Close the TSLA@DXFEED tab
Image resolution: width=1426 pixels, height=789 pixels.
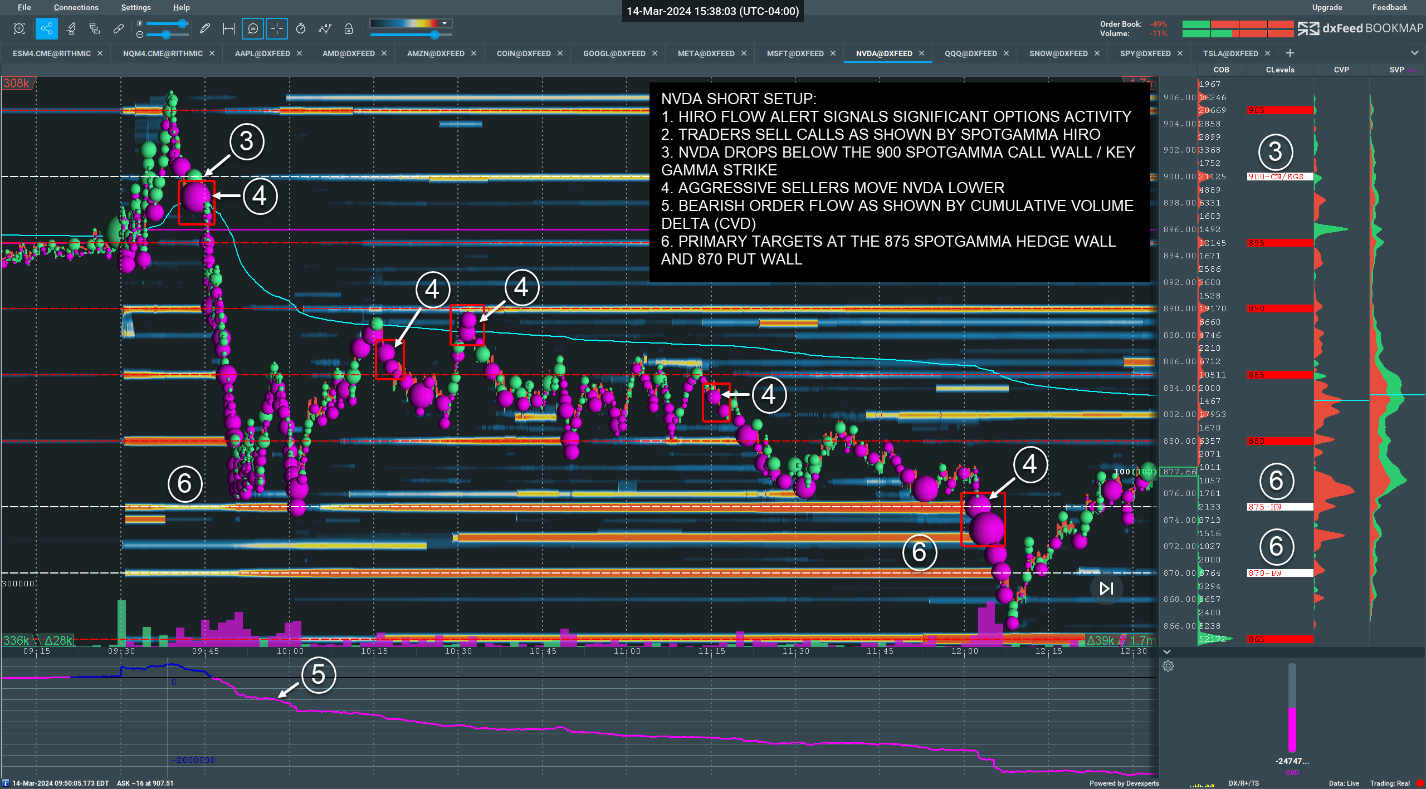tap(1267, 53)
